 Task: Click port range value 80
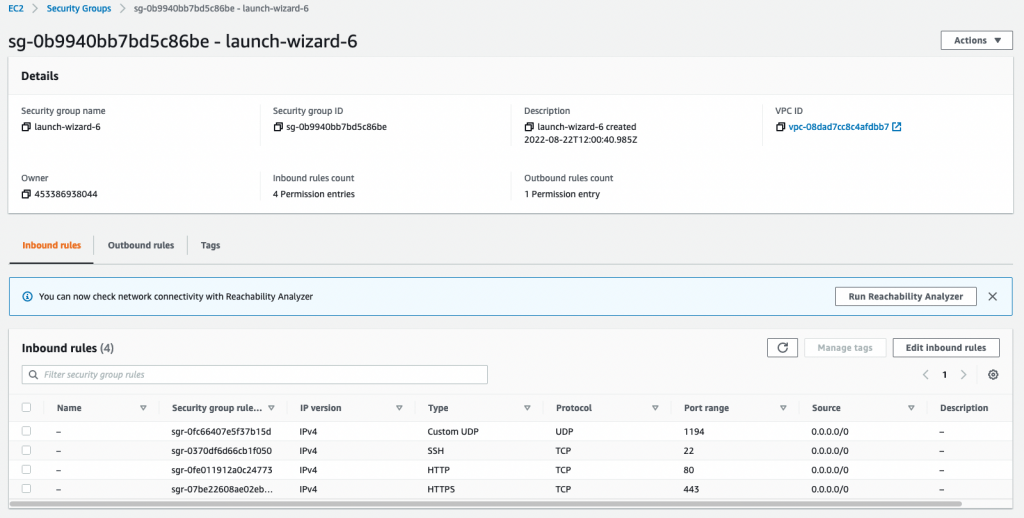click(689, 470)
